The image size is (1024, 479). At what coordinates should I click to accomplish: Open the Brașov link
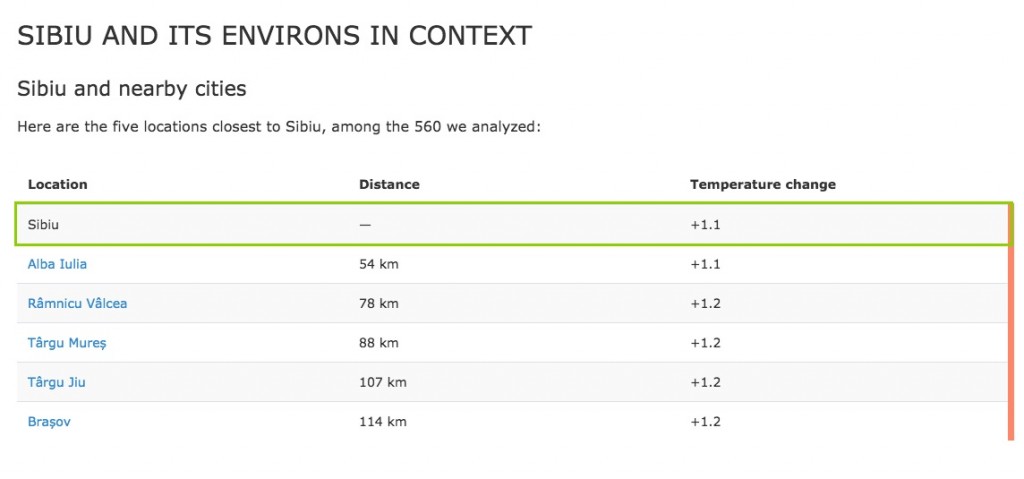[x=49, y=421]
